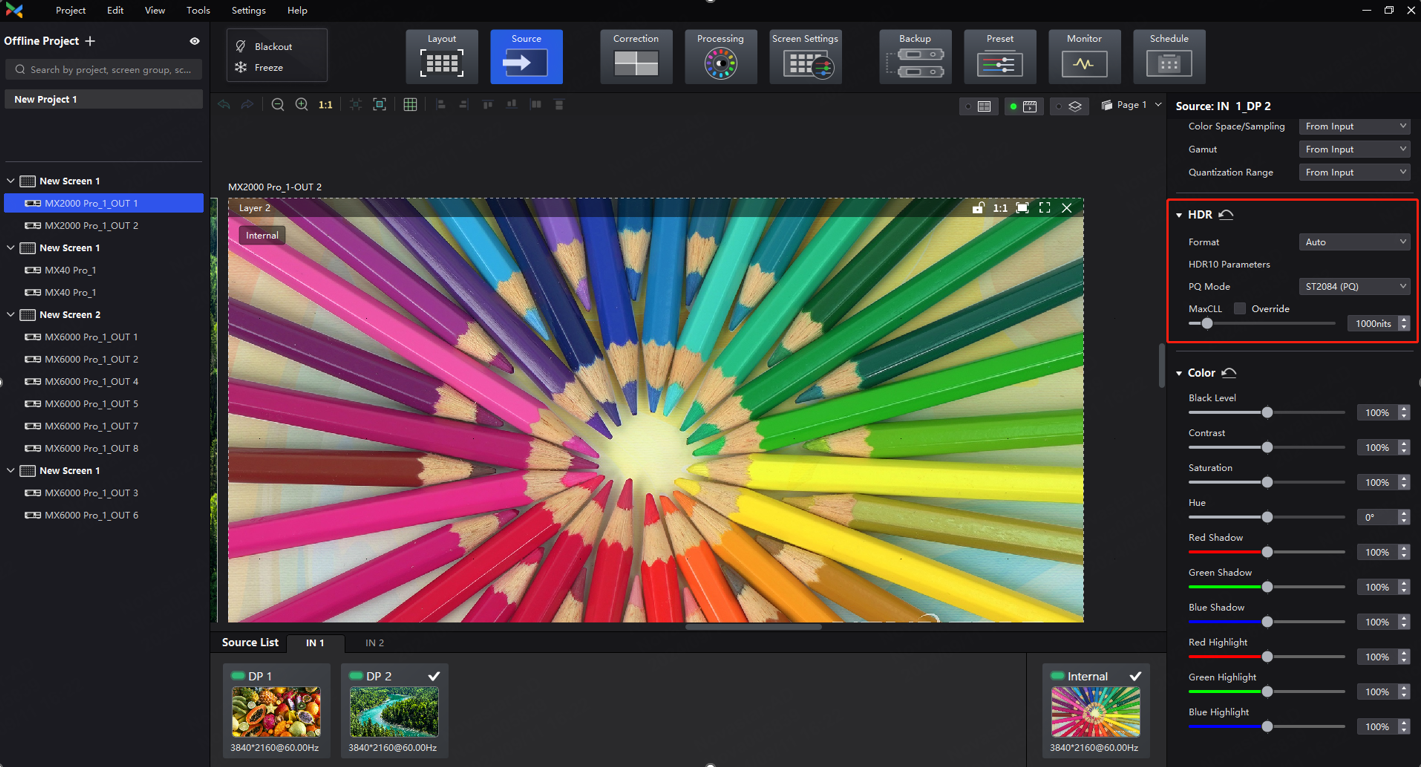
Task: Adjust the Saturation slider
Action: click(x=1267, y=483)
